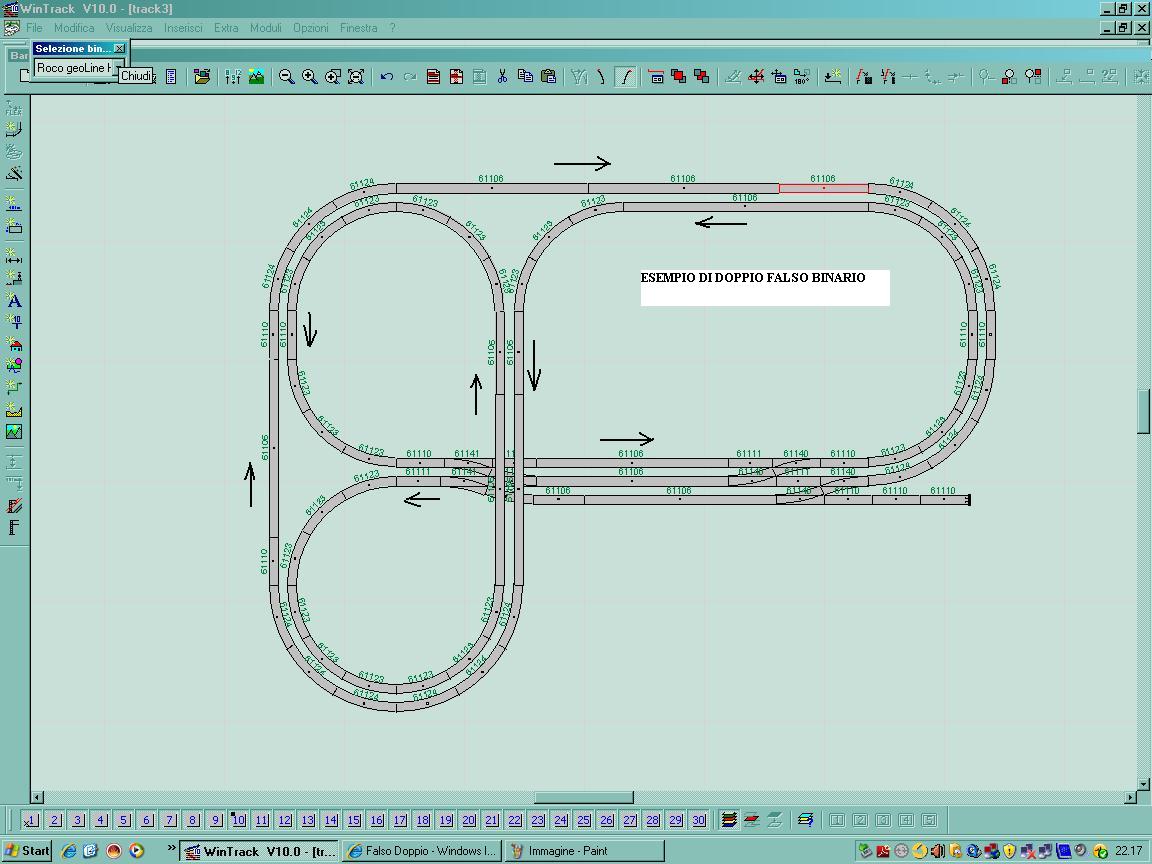Screen dimensions: 1152x864
Task: Open the Extra menu
Action: tap(226, 28)
